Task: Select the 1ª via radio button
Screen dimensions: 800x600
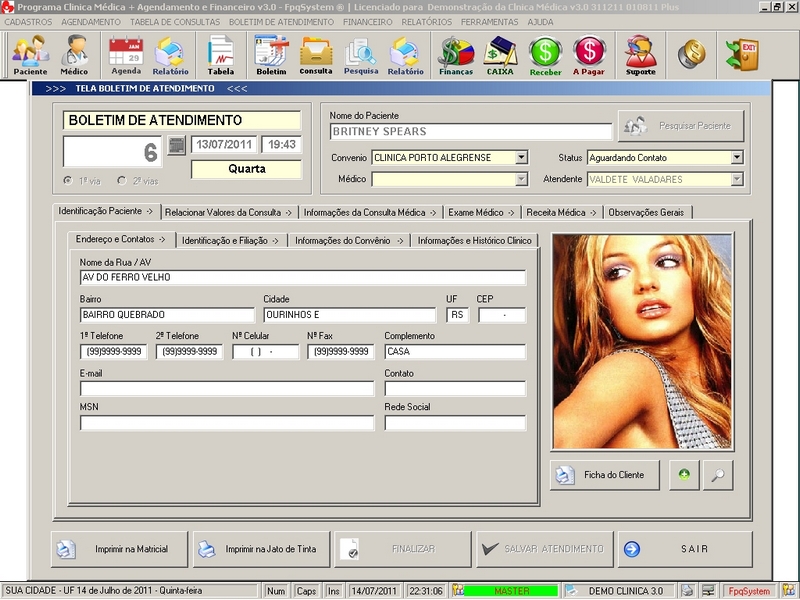Action: (68, 180)
